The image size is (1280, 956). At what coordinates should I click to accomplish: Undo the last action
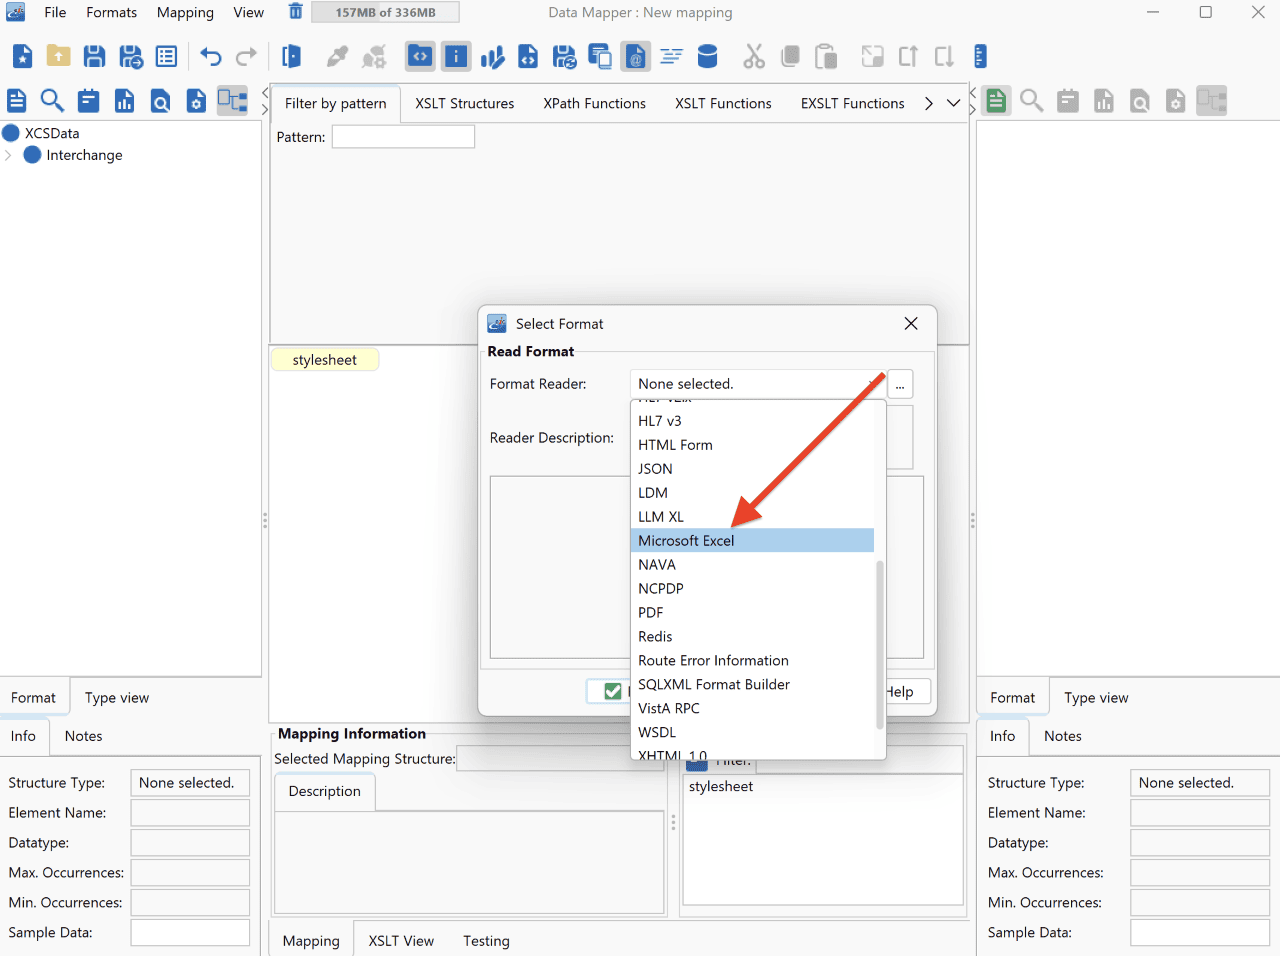210,56
